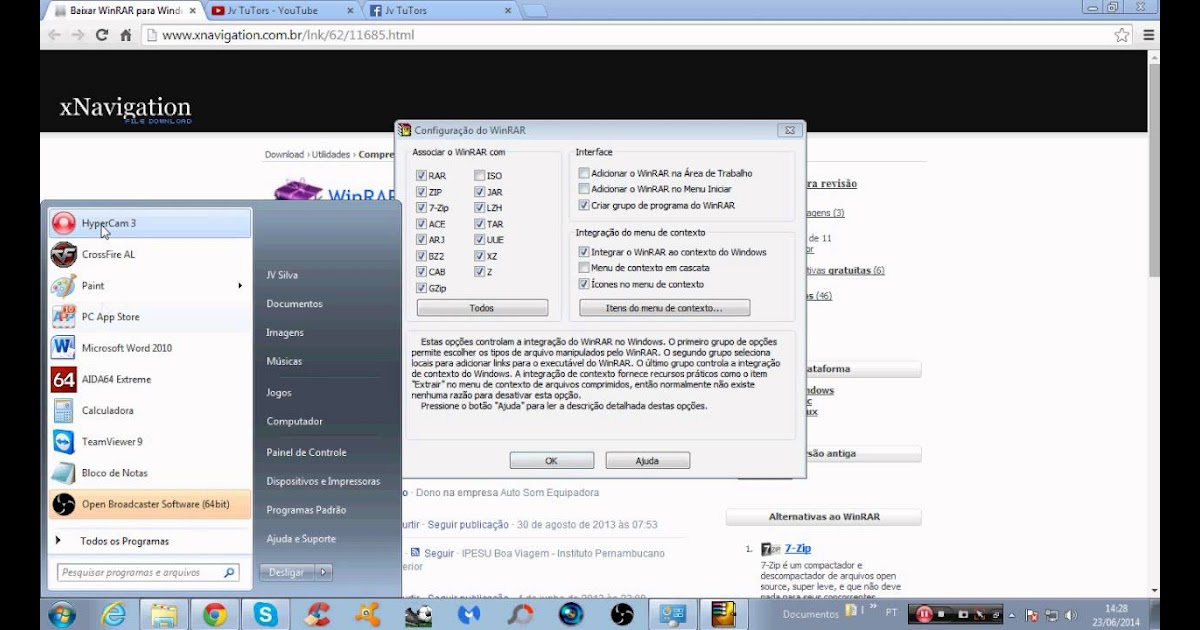Toggle the ZIP association checkbox
This screenshot has height=630, width=1200.
tap(422, 192)
